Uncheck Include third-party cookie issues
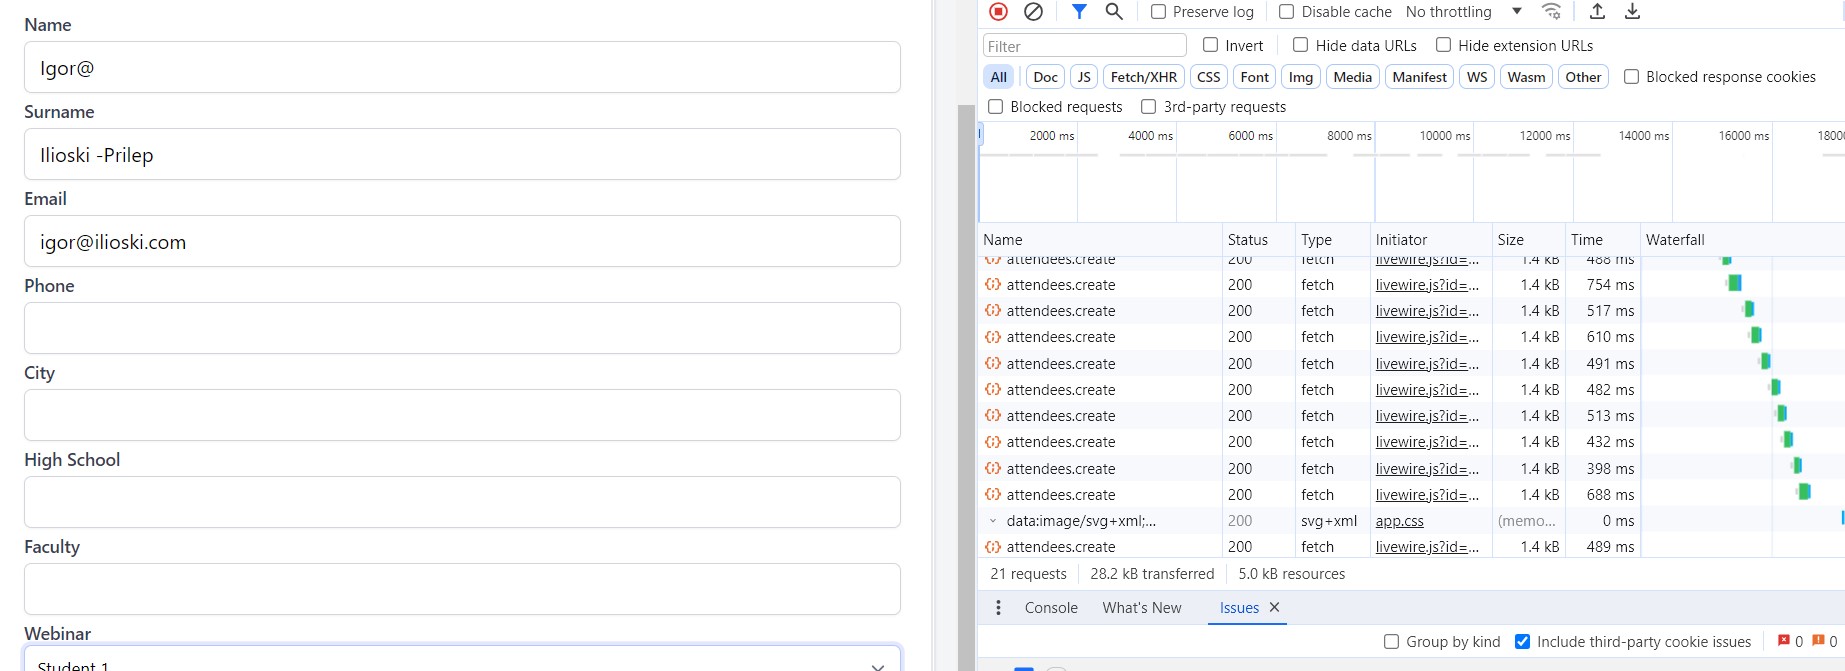The image size is (1845, 671). (1522, 642)
